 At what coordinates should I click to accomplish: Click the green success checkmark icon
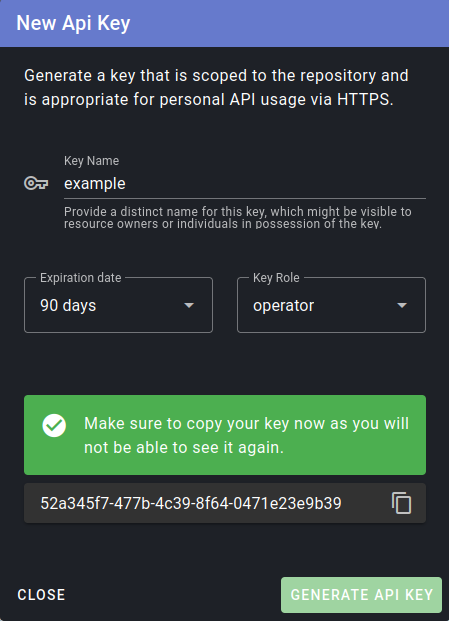click(x=54, y=425)
